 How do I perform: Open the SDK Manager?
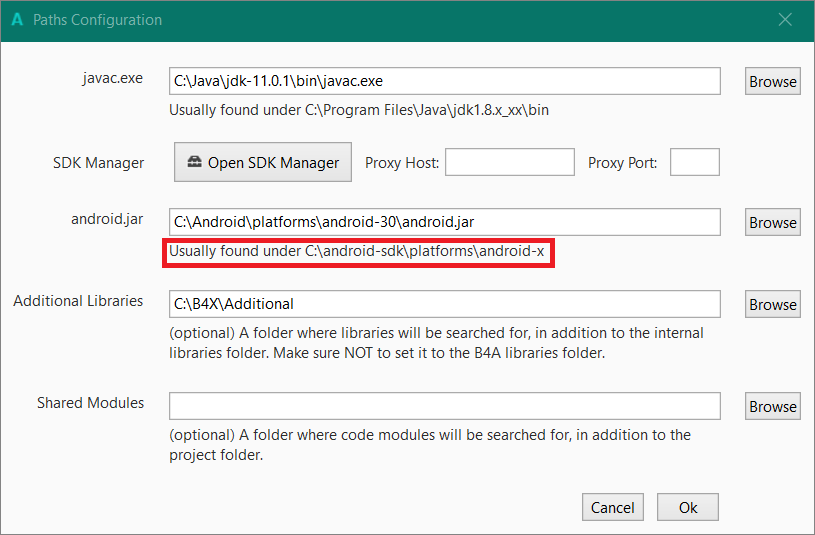tap(263, 162)
